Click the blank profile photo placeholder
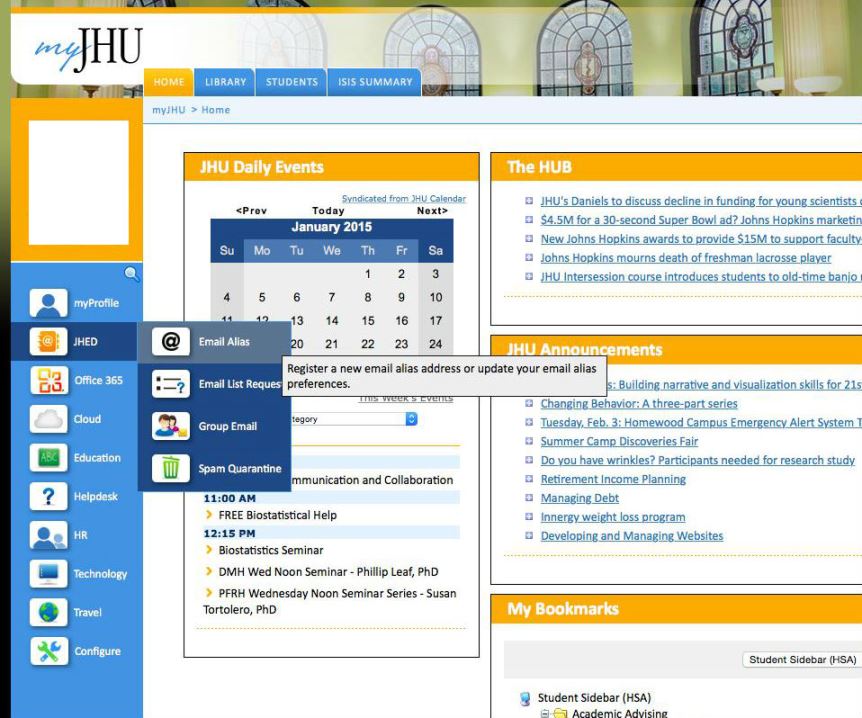 [x=79, y=183]
